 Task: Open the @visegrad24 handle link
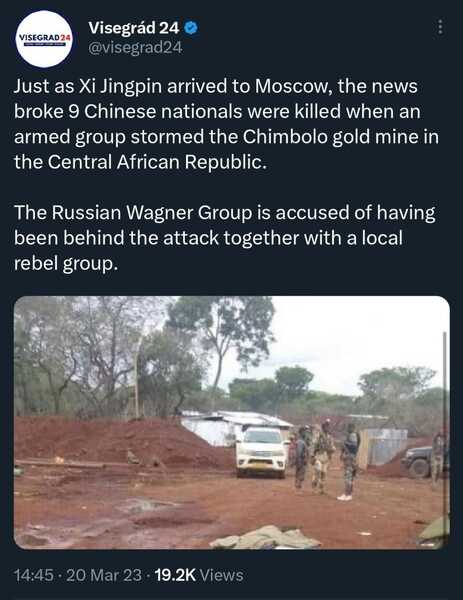coord(135,48)
